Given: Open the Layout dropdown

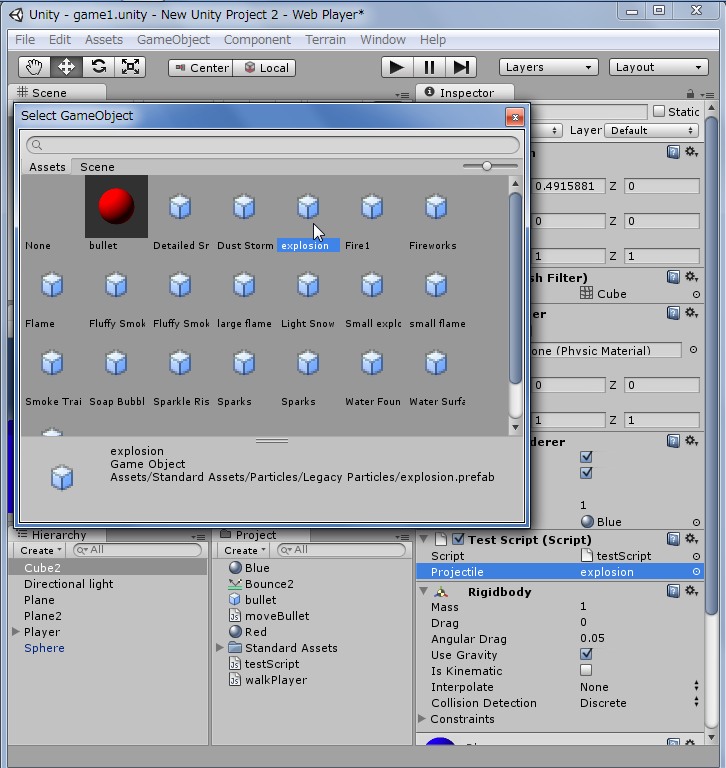Looking at the screenshot, I should (x=658, y=67).
